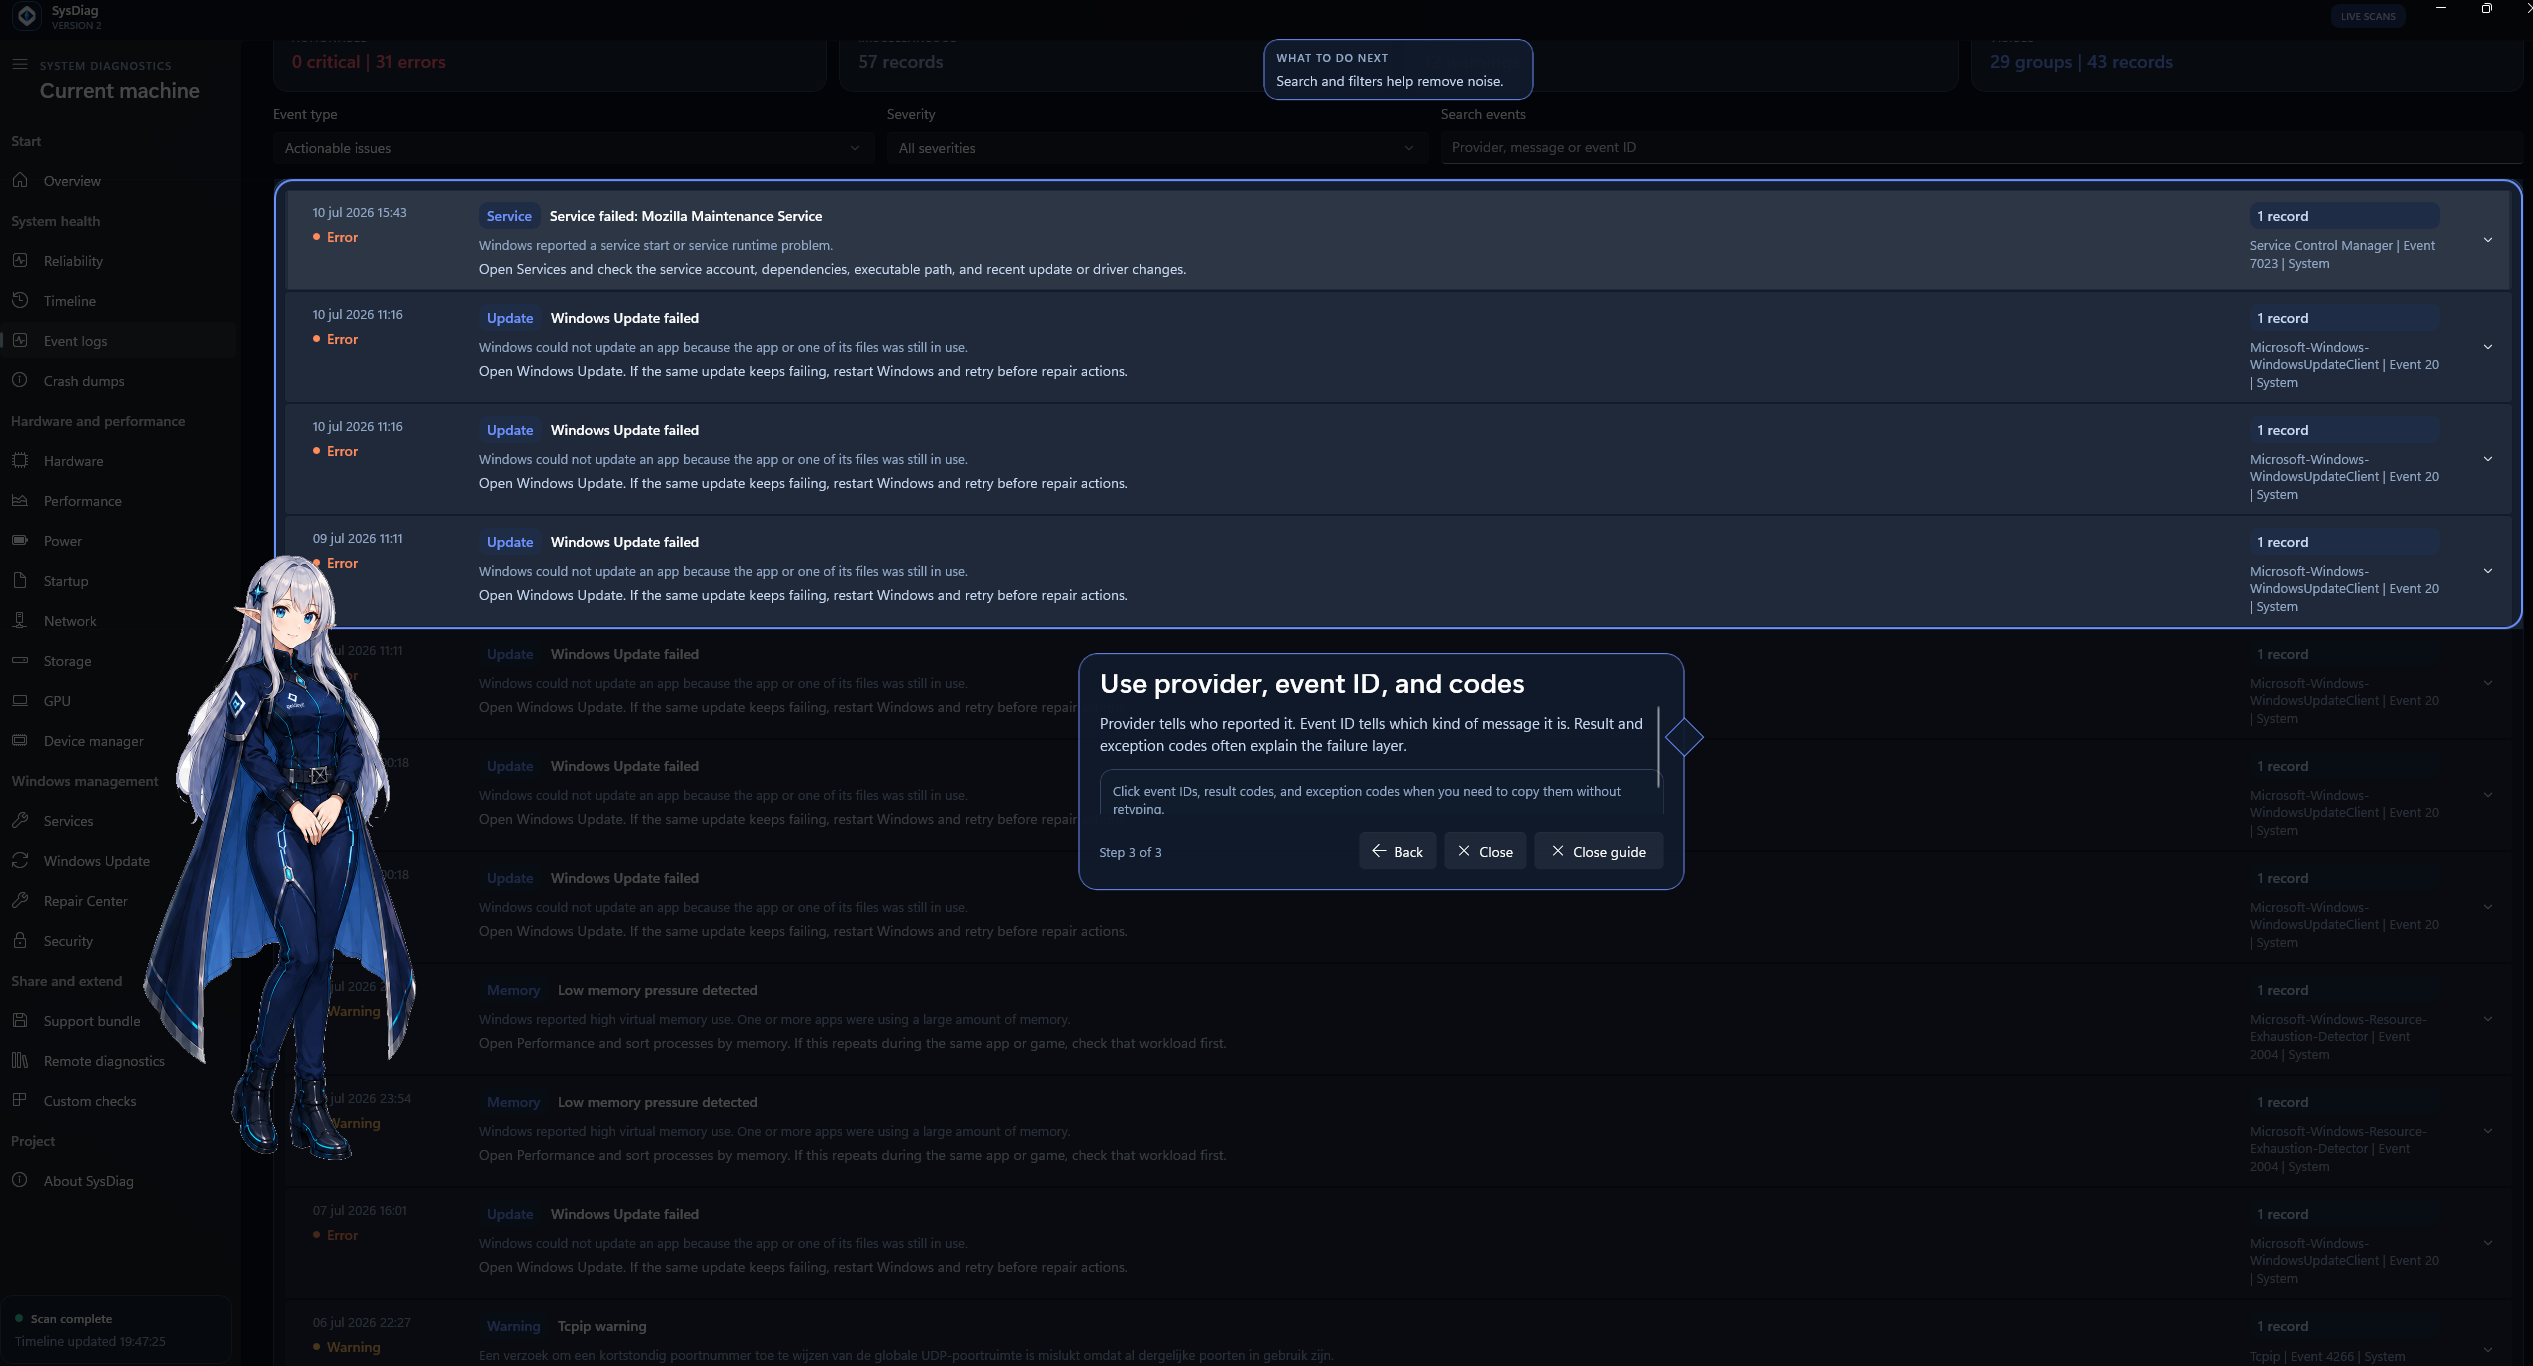Click the SysDiag logo icon
The width and height of the screenshot is (2533, 1366).
tap(28, 16)
